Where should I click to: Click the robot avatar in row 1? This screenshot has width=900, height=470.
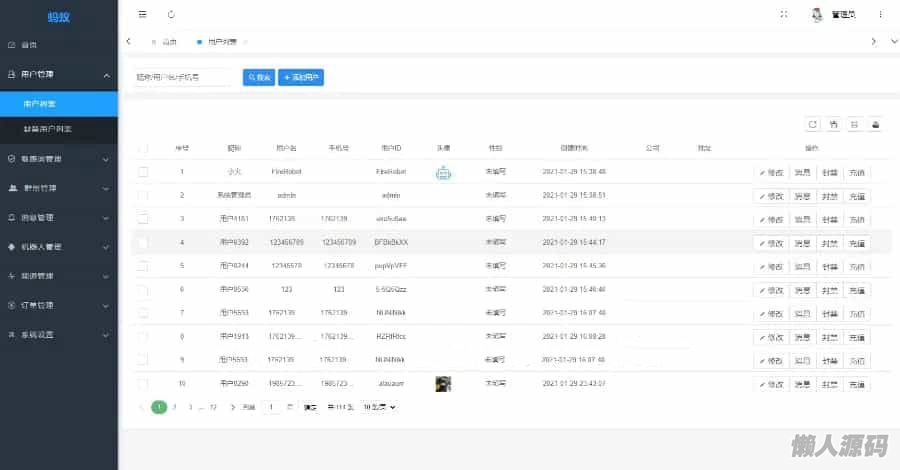[x=443, y=172]
